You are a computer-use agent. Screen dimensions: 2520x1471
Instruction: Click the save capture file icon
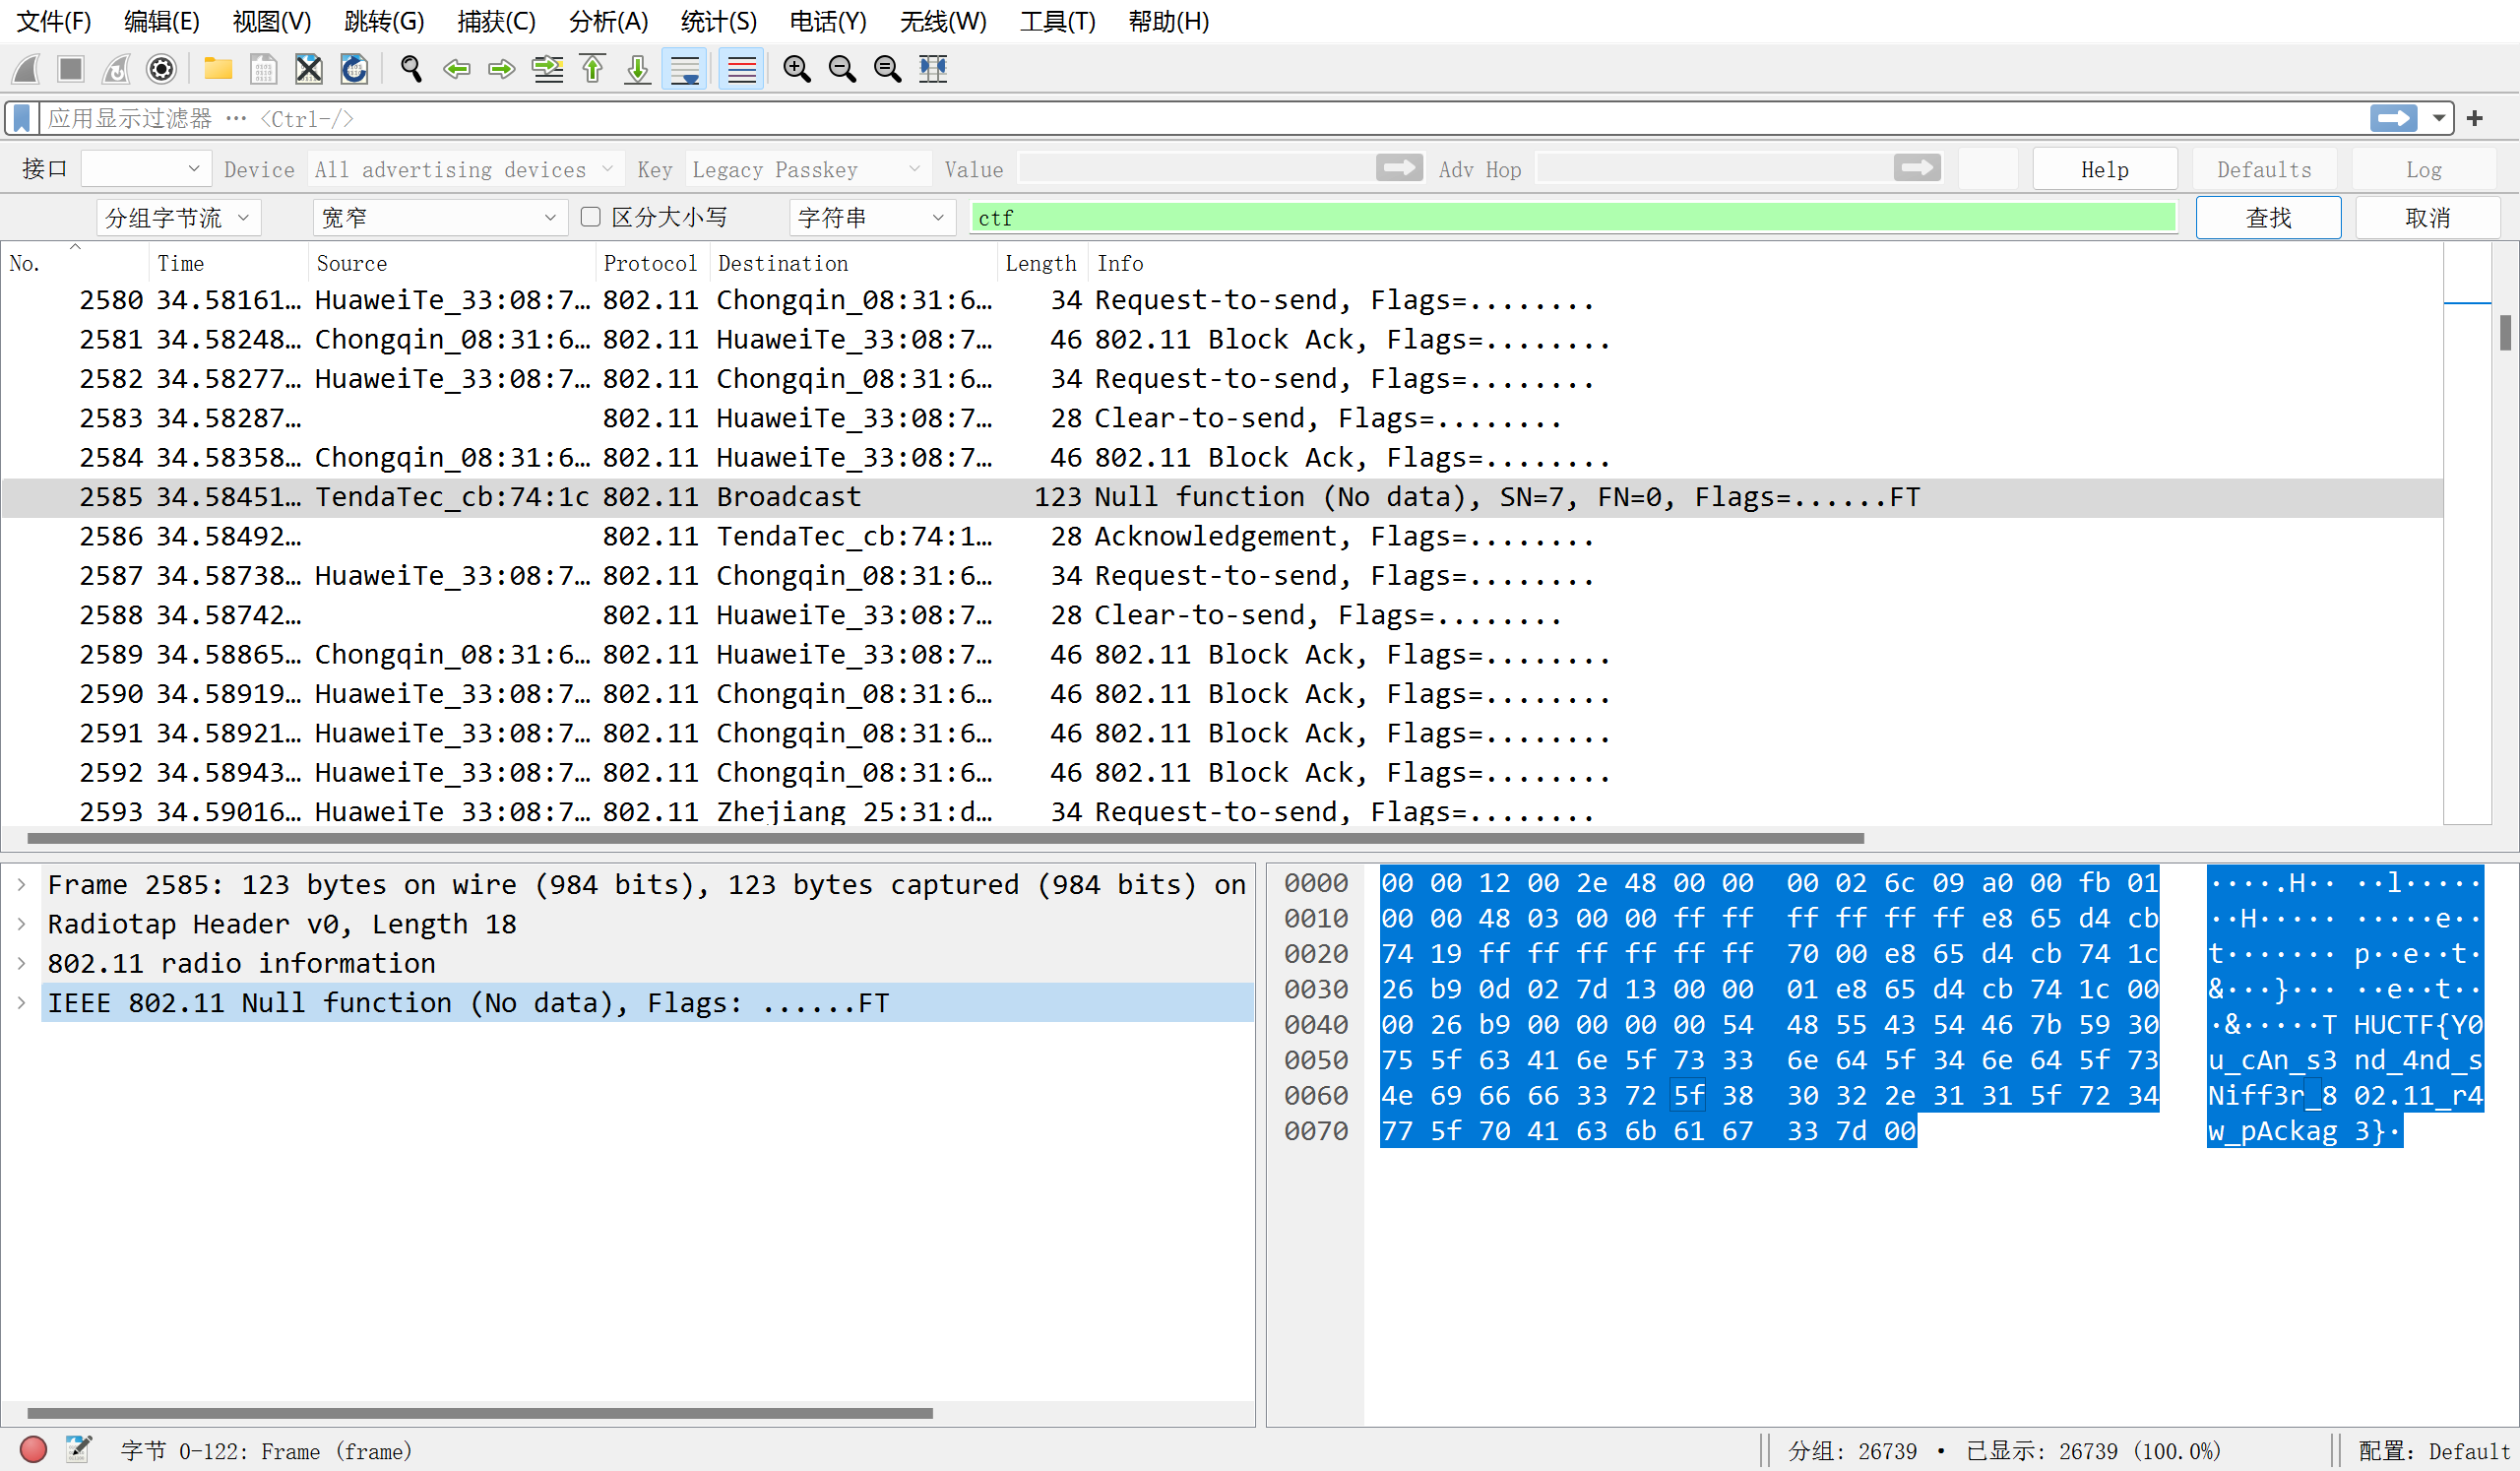pos(261,70)
